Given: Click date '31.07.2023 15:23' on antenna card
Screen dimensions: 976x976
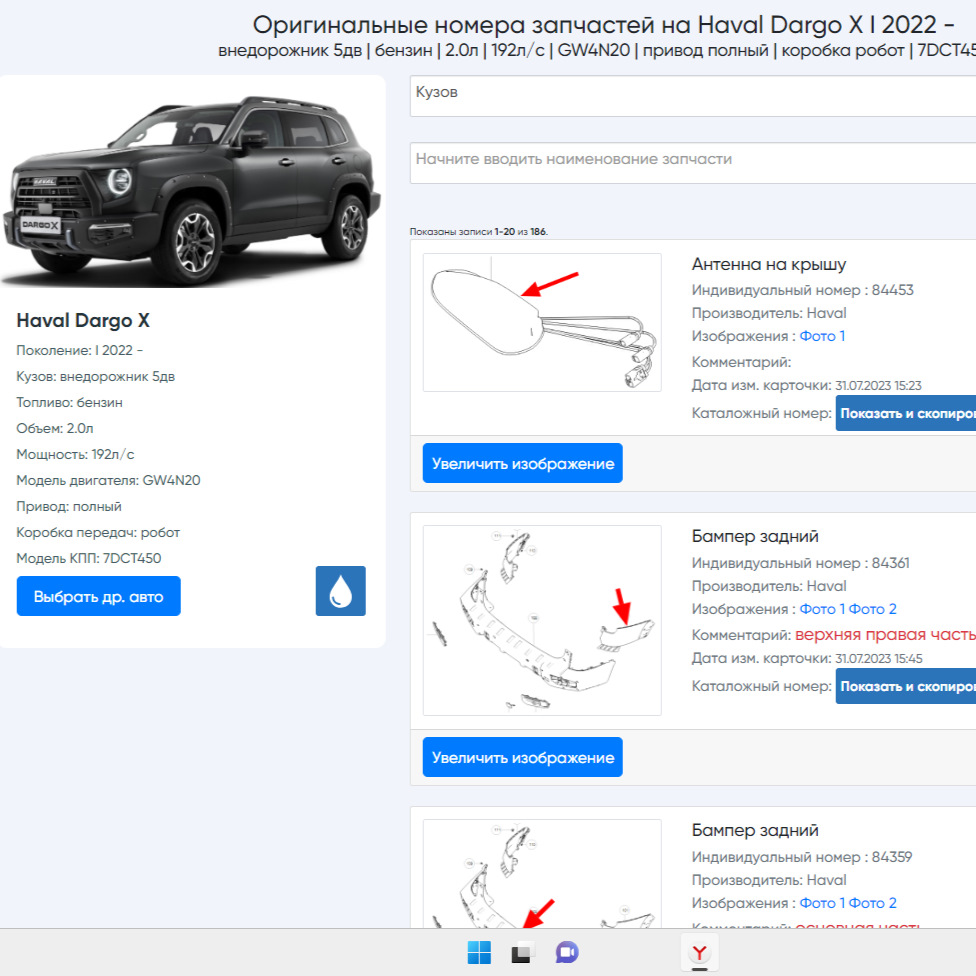Looking at the screenshot, I should coord(878,385).
